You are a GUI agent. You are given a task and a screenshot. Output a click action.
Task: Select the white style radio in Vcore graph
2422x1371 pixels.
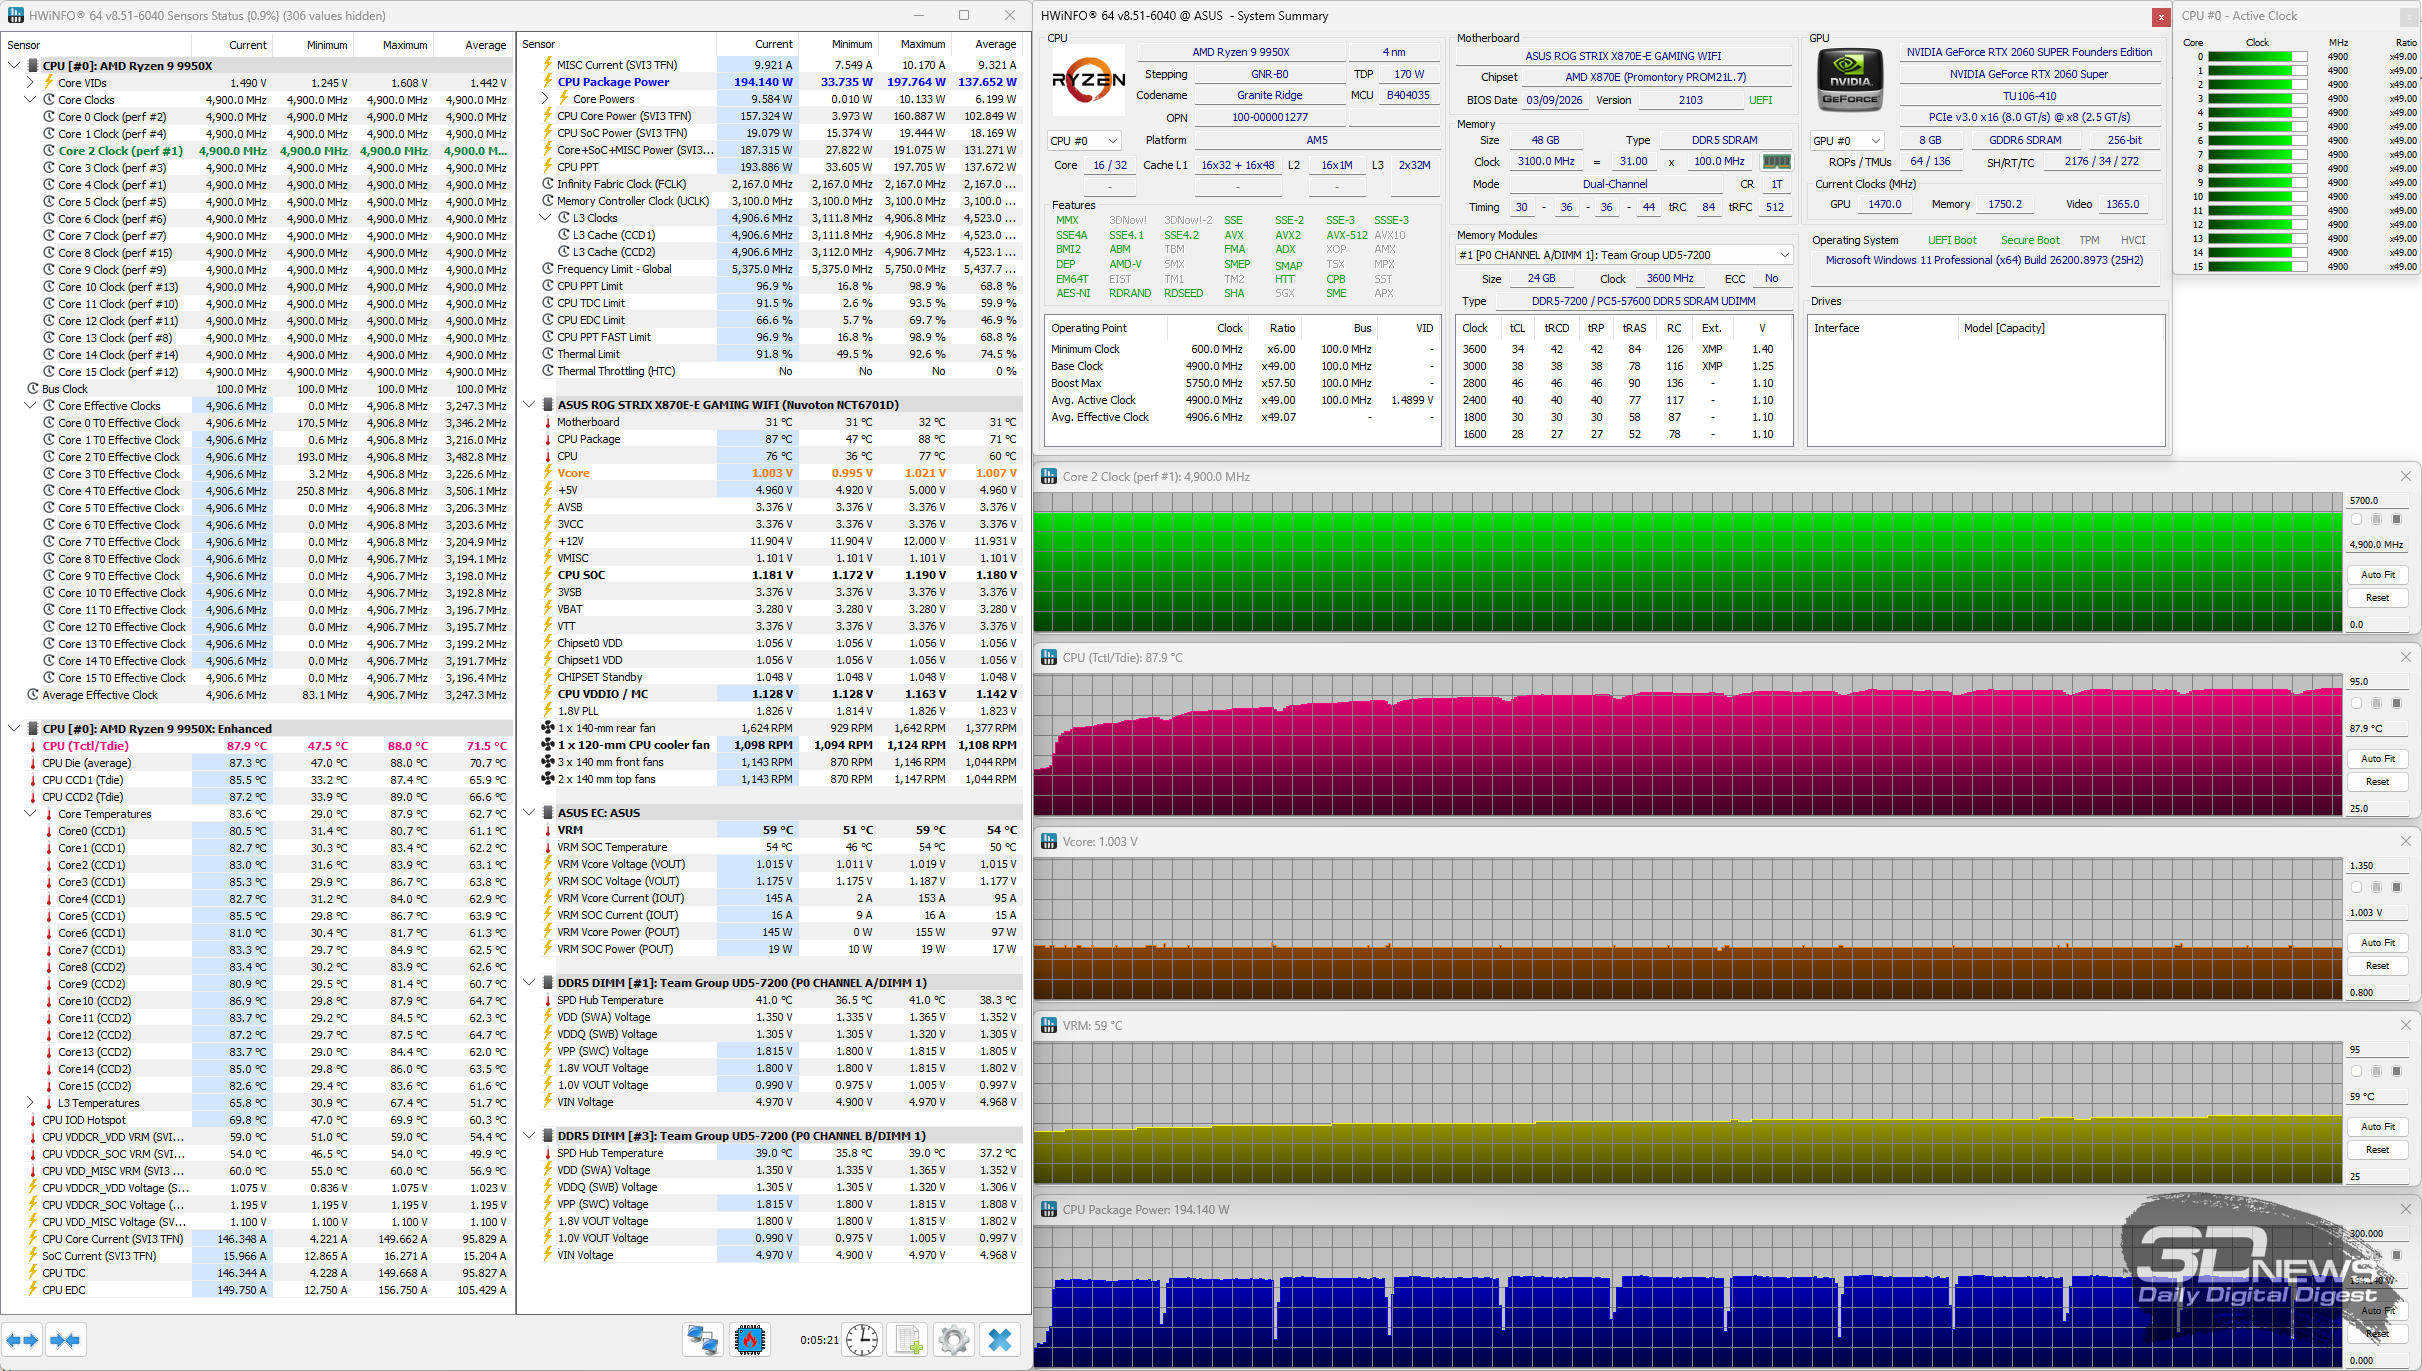pyautogui.click(x=2357, y=888)
